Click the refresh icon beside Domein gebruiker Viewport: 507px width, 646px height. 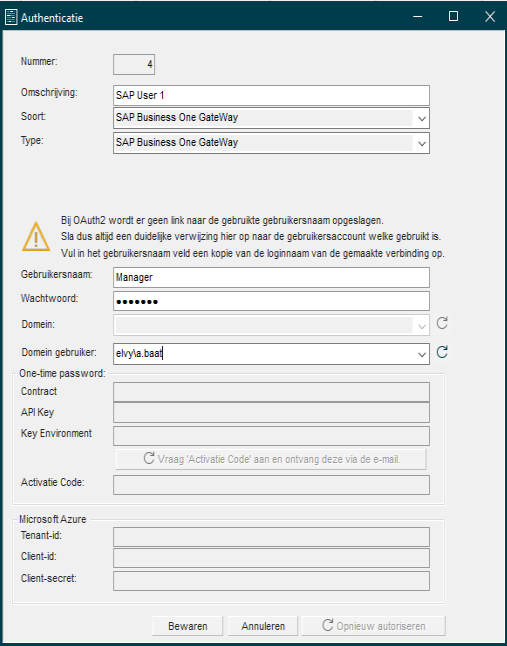[442, 352]
